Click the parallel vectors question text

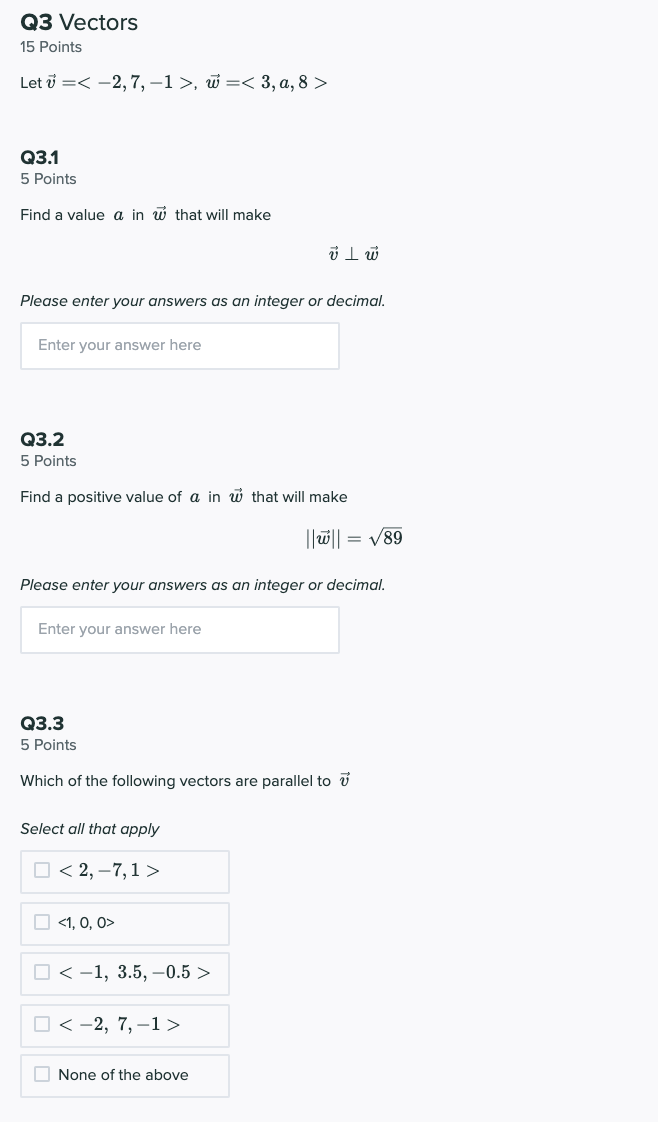pos(185,780)
